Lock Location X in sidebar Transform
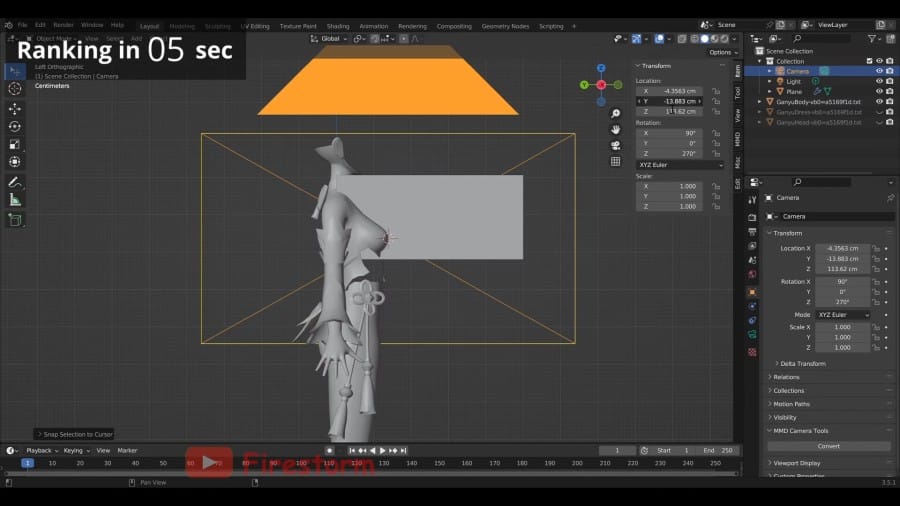Image resolution: width=900 pixels, height=506 pixels. point(716,91)
